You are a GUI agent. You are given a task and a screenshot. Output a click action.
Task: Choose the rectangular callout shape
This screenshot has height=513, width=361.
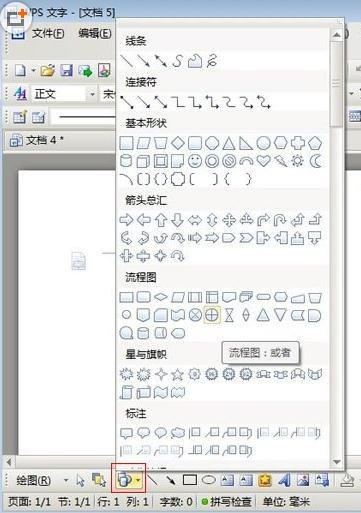coord(126,433)
